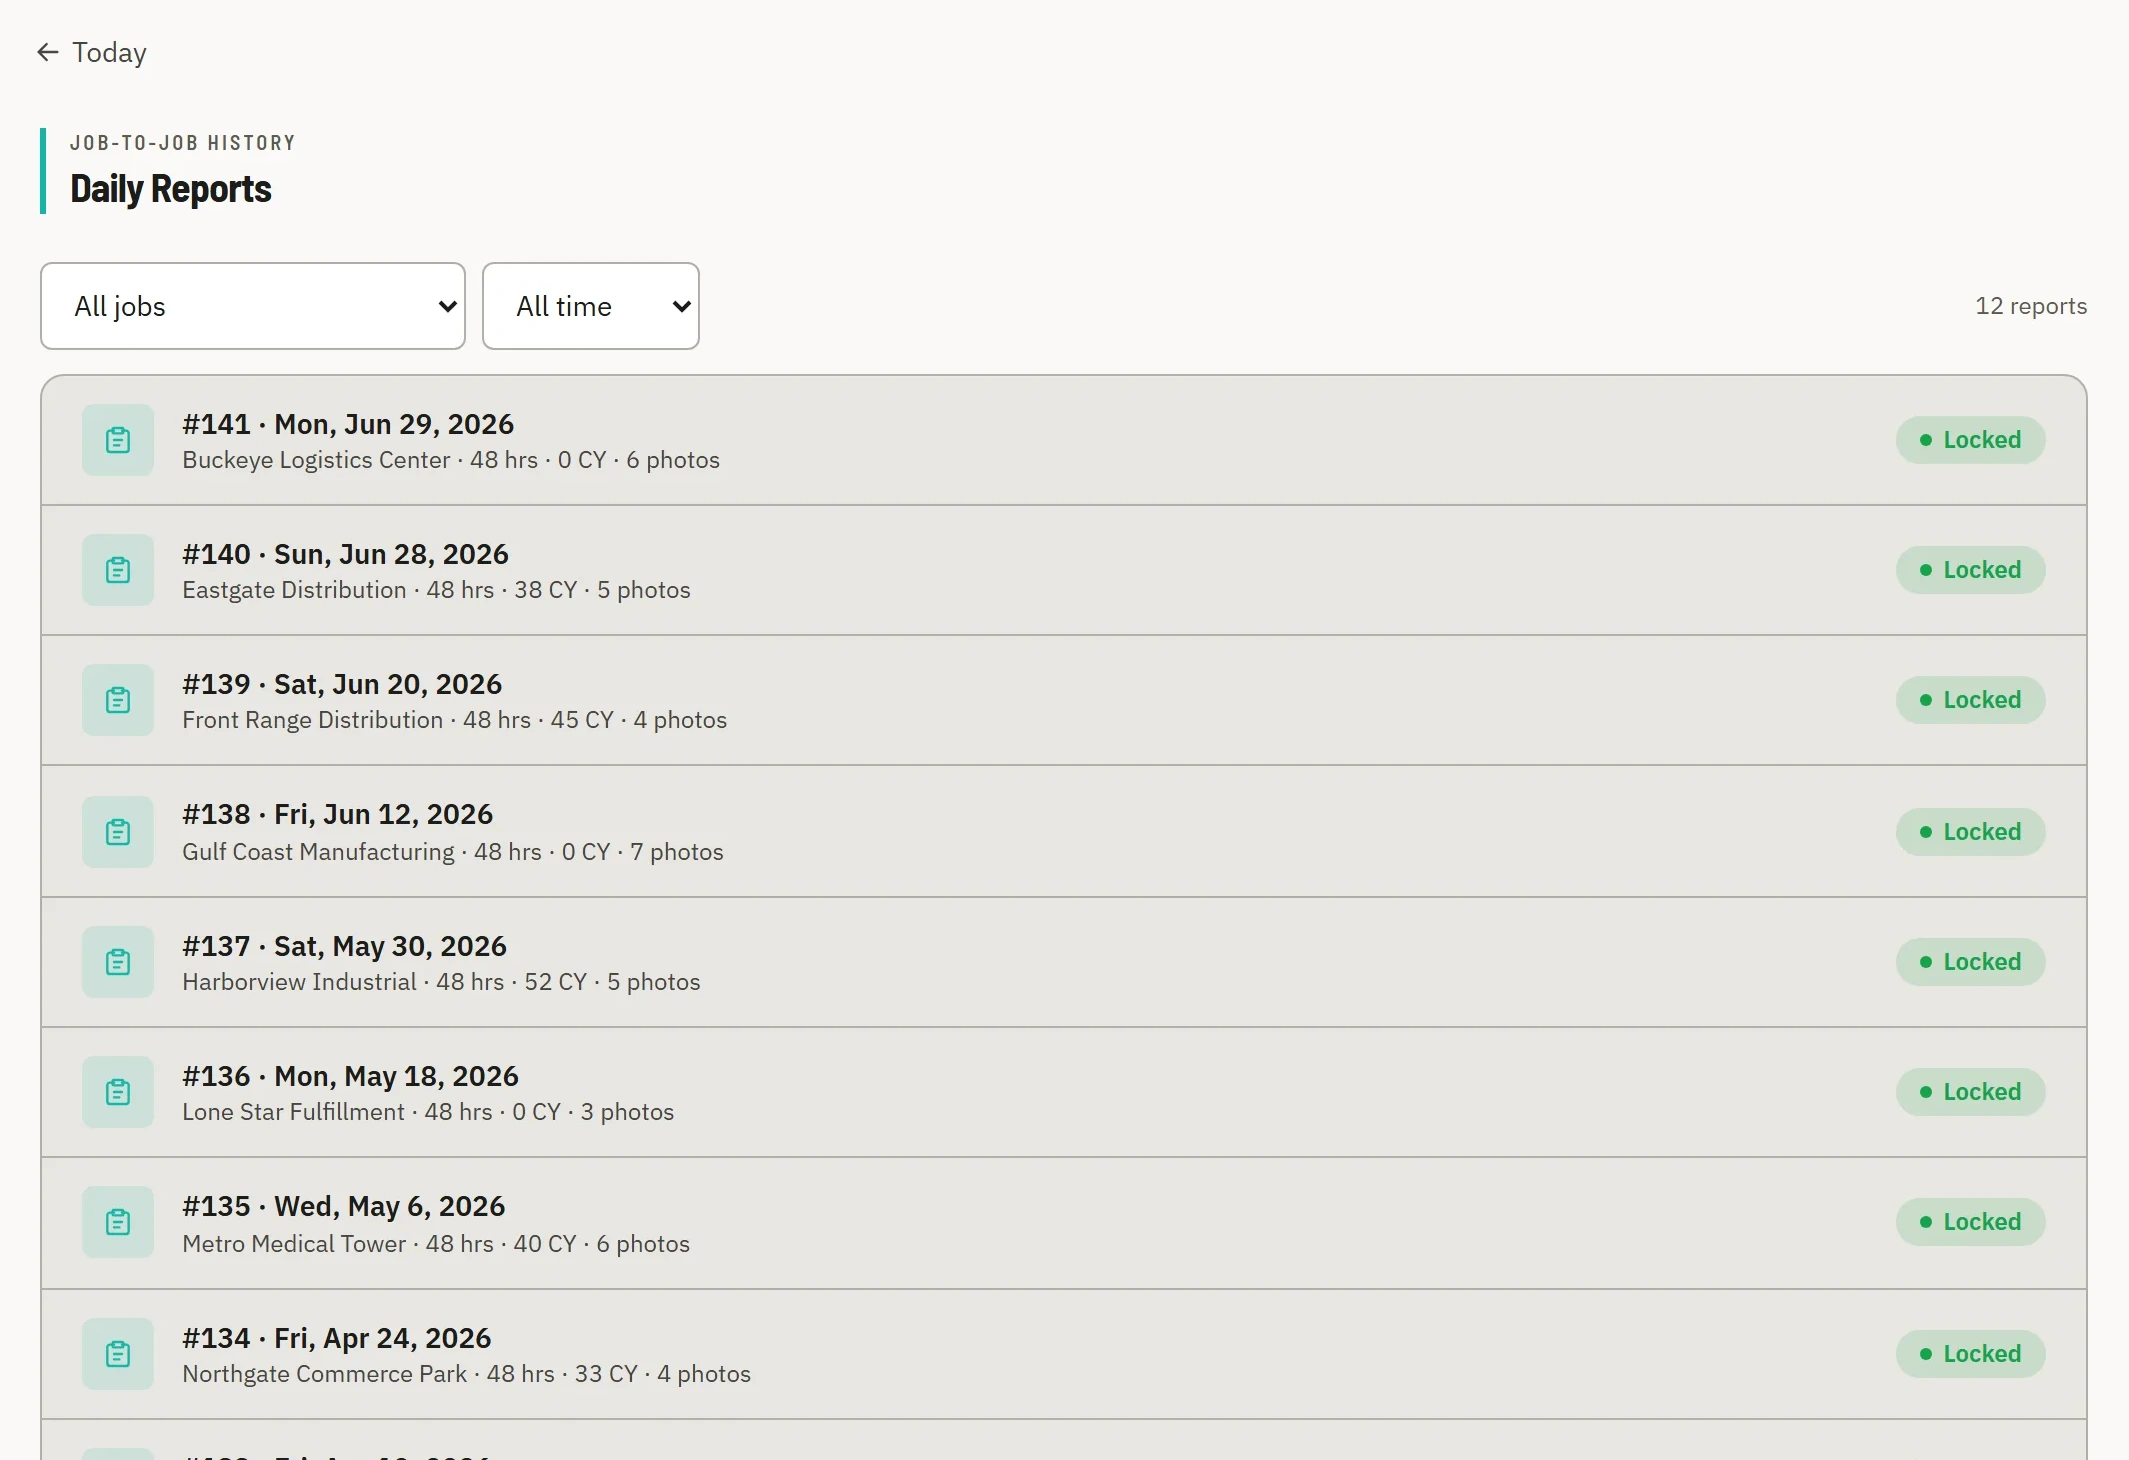Viewport: 2129px width, 1460px height.
Task: Select the Lone Star Fulfillment details line
Action: pyautogui.click(x=428, y=1112)
